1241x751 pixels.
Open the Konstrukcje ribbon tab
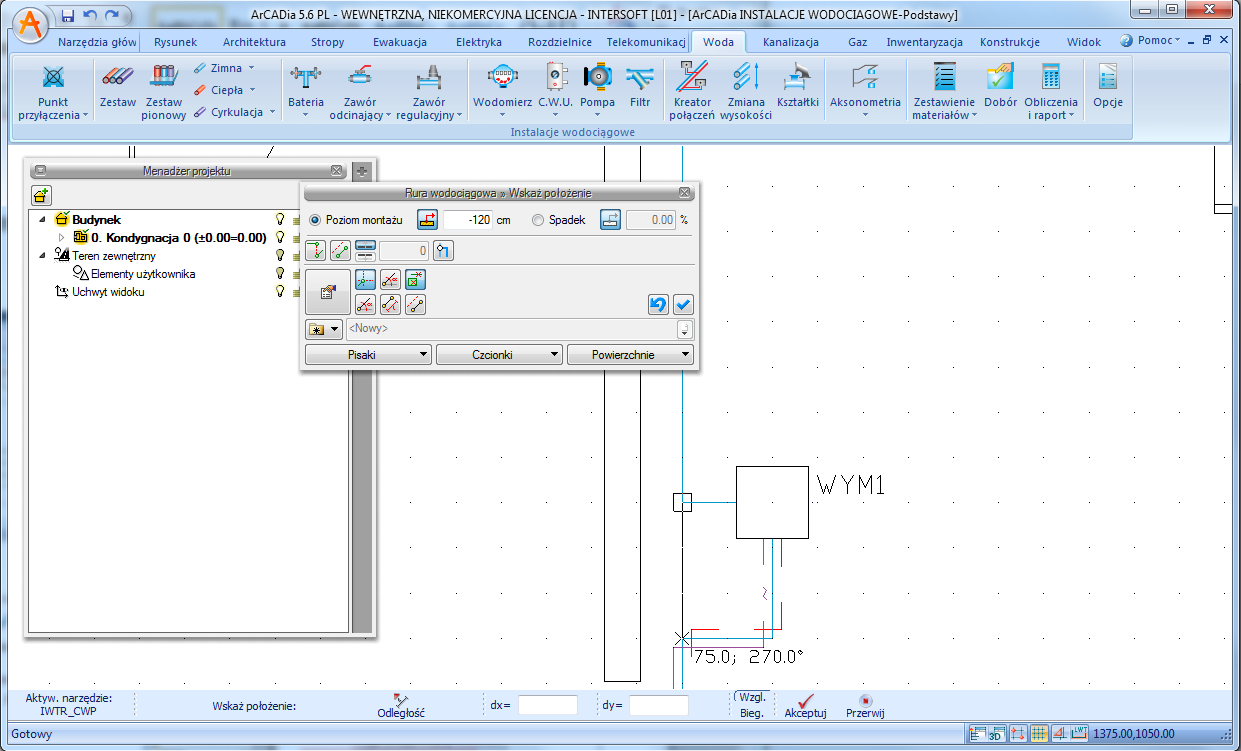[1010, 42]
